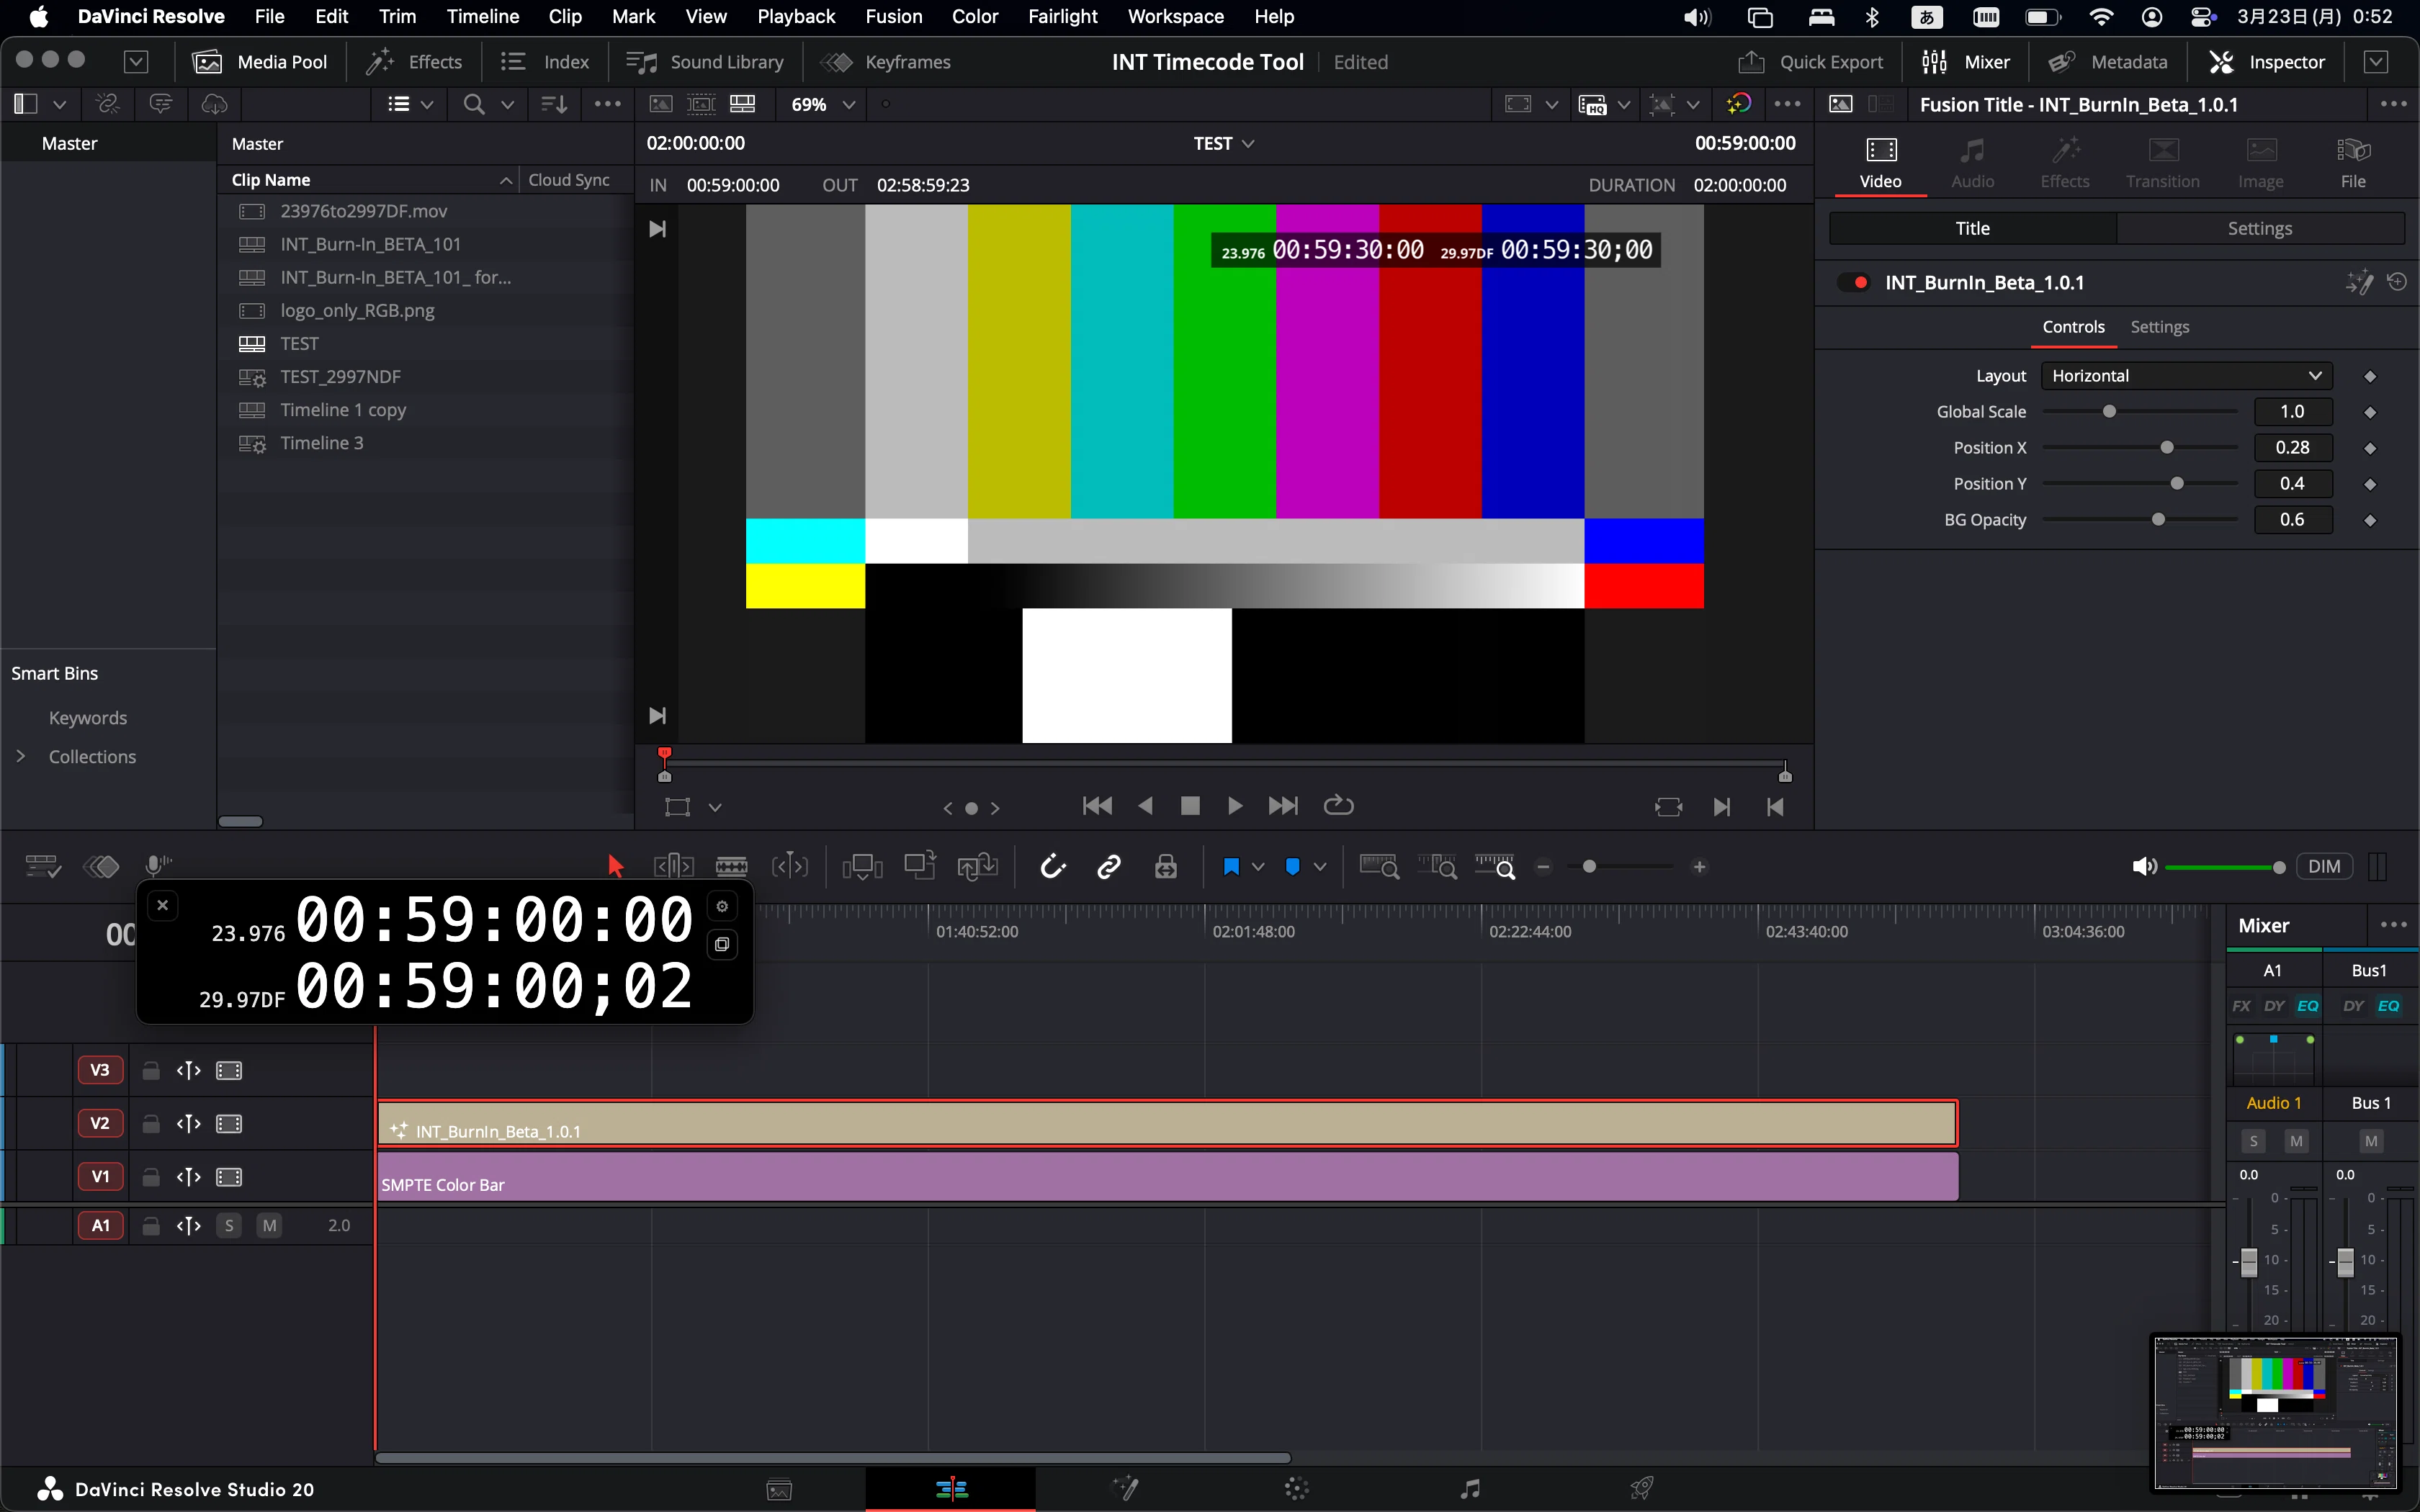Select the Blade Edit Mode tool

pos(732,866)
